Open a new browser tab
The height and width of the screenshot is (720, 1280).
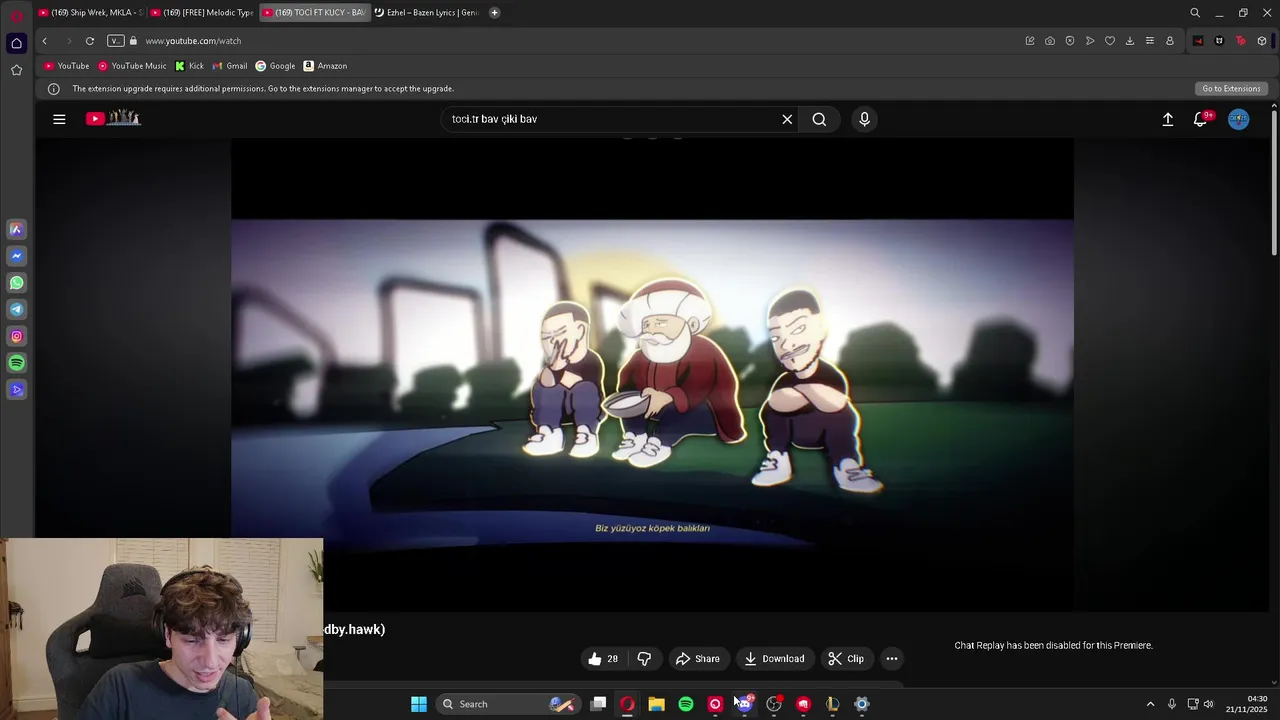point(494,13)
